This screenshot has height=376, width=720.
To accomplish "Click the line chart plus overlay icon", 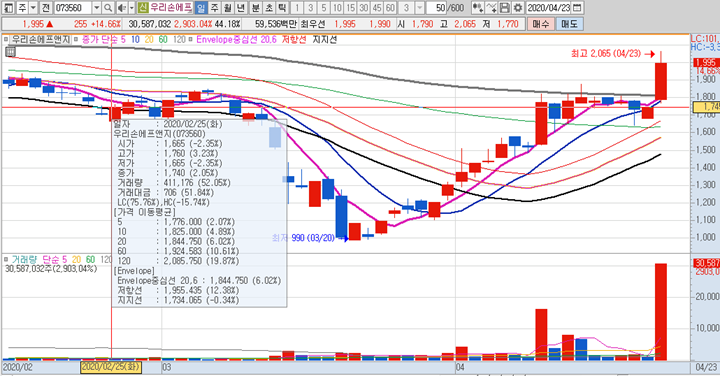I will [x=491, y=8].
